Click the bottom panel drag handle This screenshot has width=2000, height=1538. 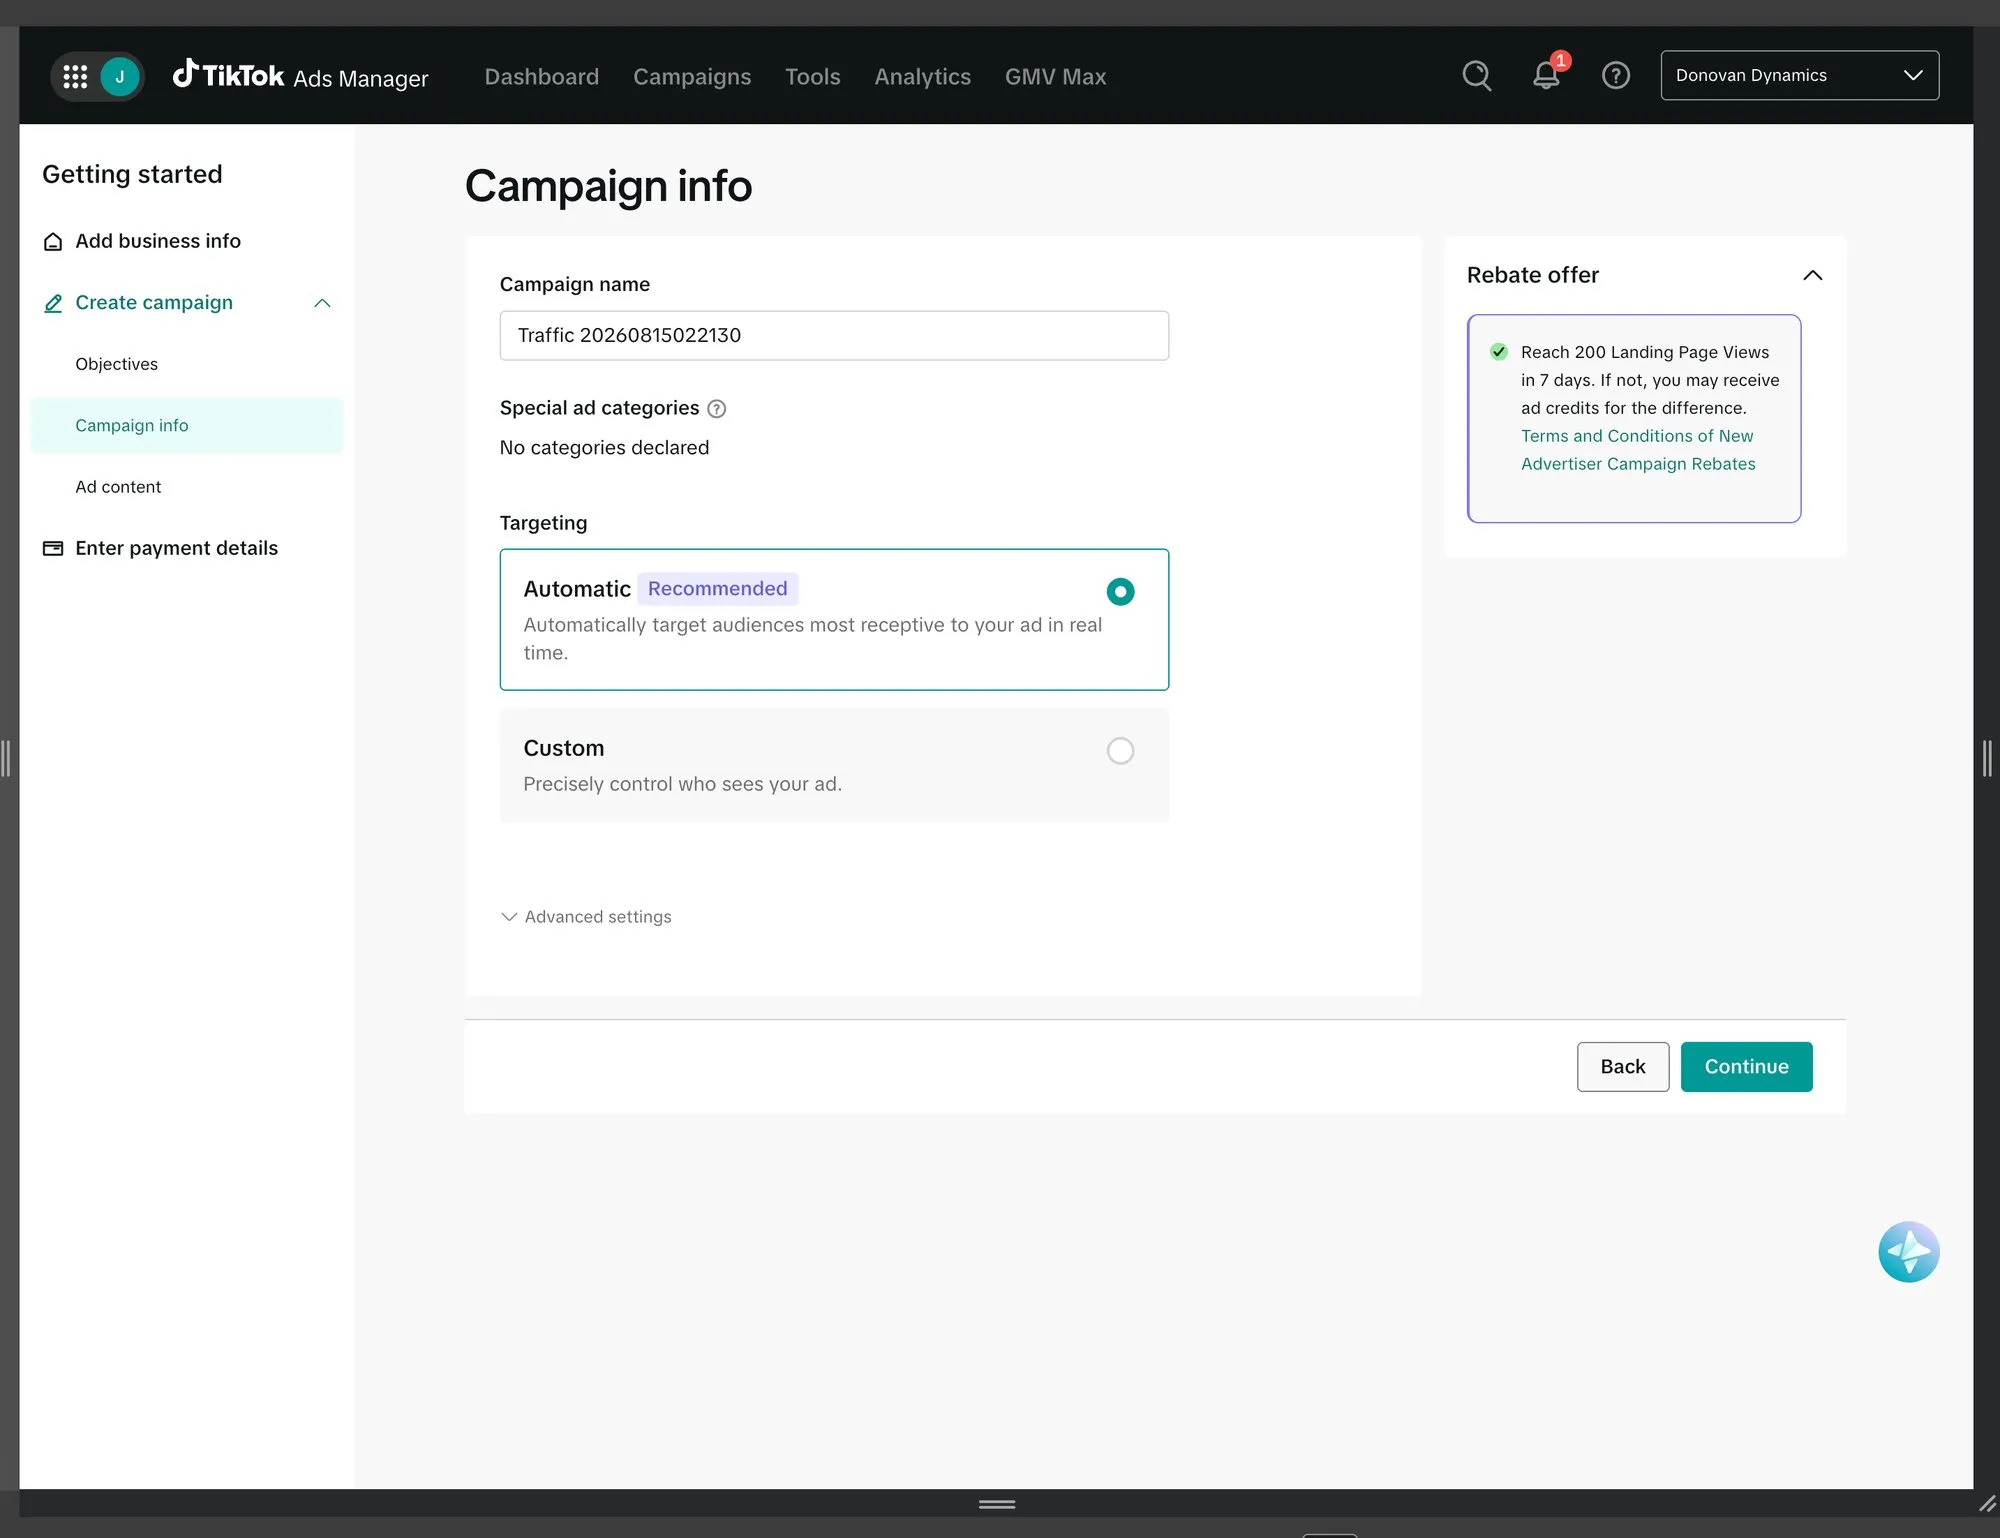(x=997, y=1504)
